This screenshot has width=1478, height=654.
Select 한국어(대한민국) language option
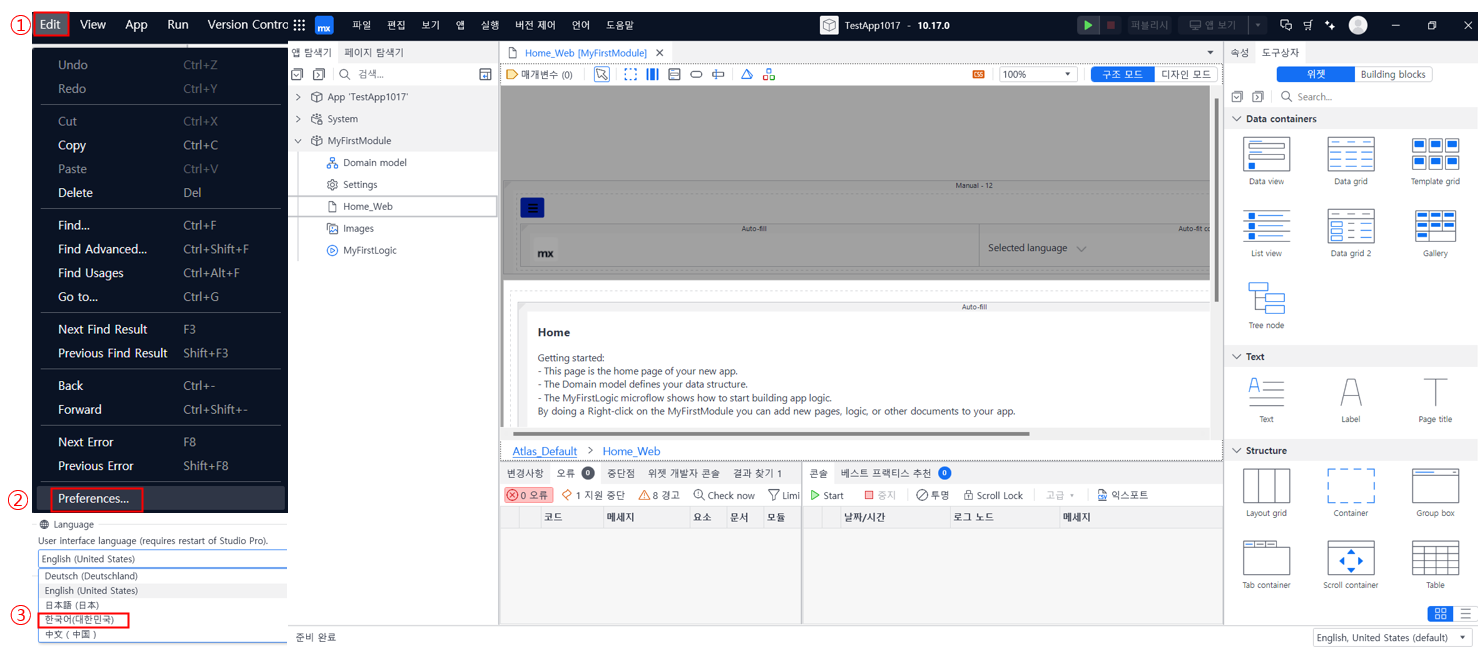point(80,620)
